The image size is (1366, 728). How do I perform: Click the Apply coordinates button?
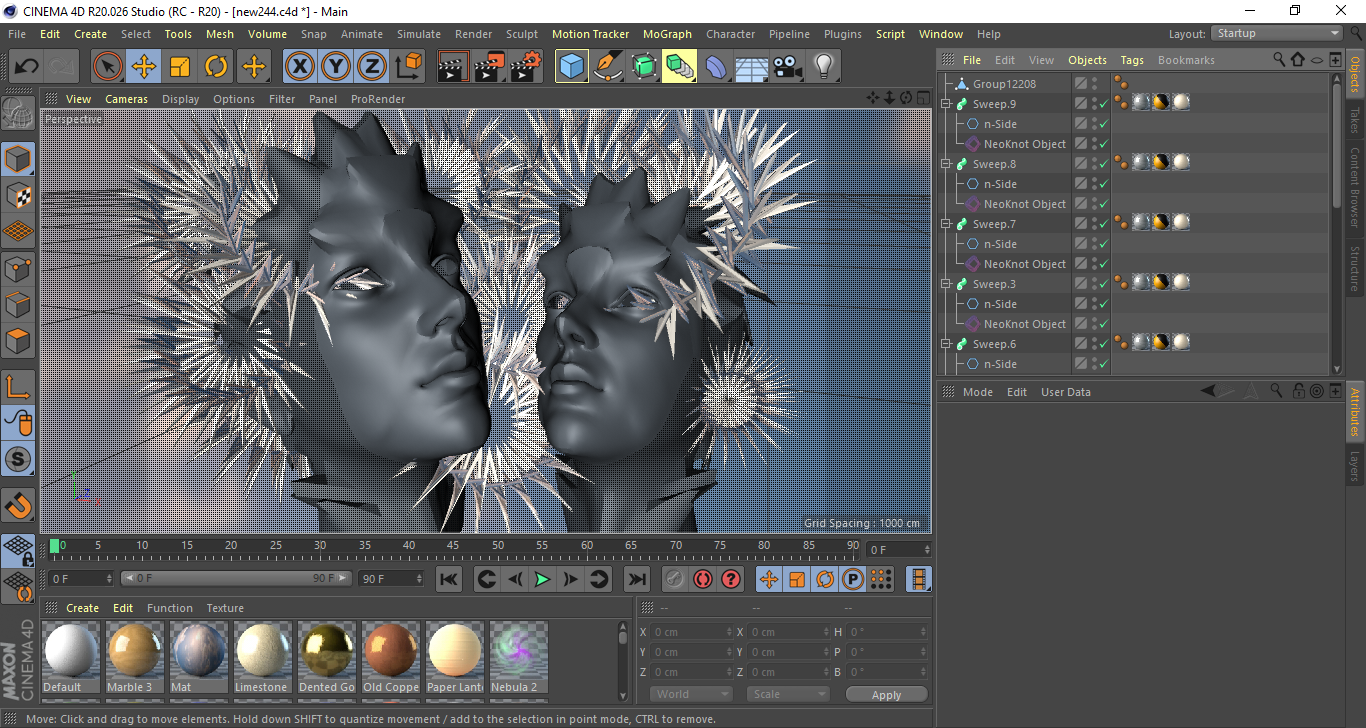(x=886, y=694)
